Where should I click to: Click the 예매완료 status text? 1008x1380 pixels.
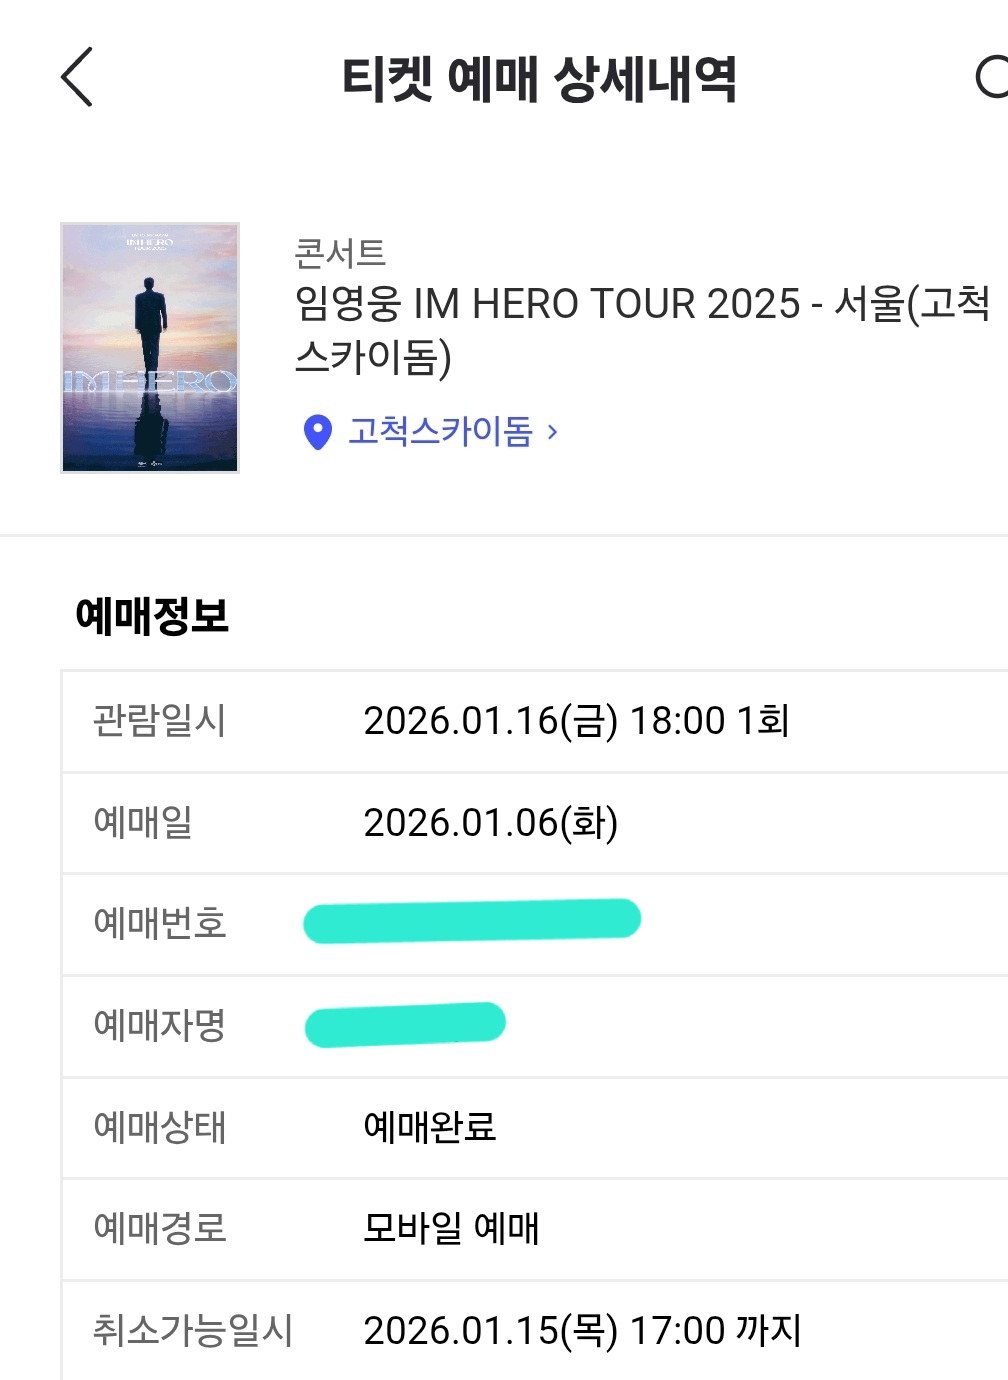tap(430, 1127)
